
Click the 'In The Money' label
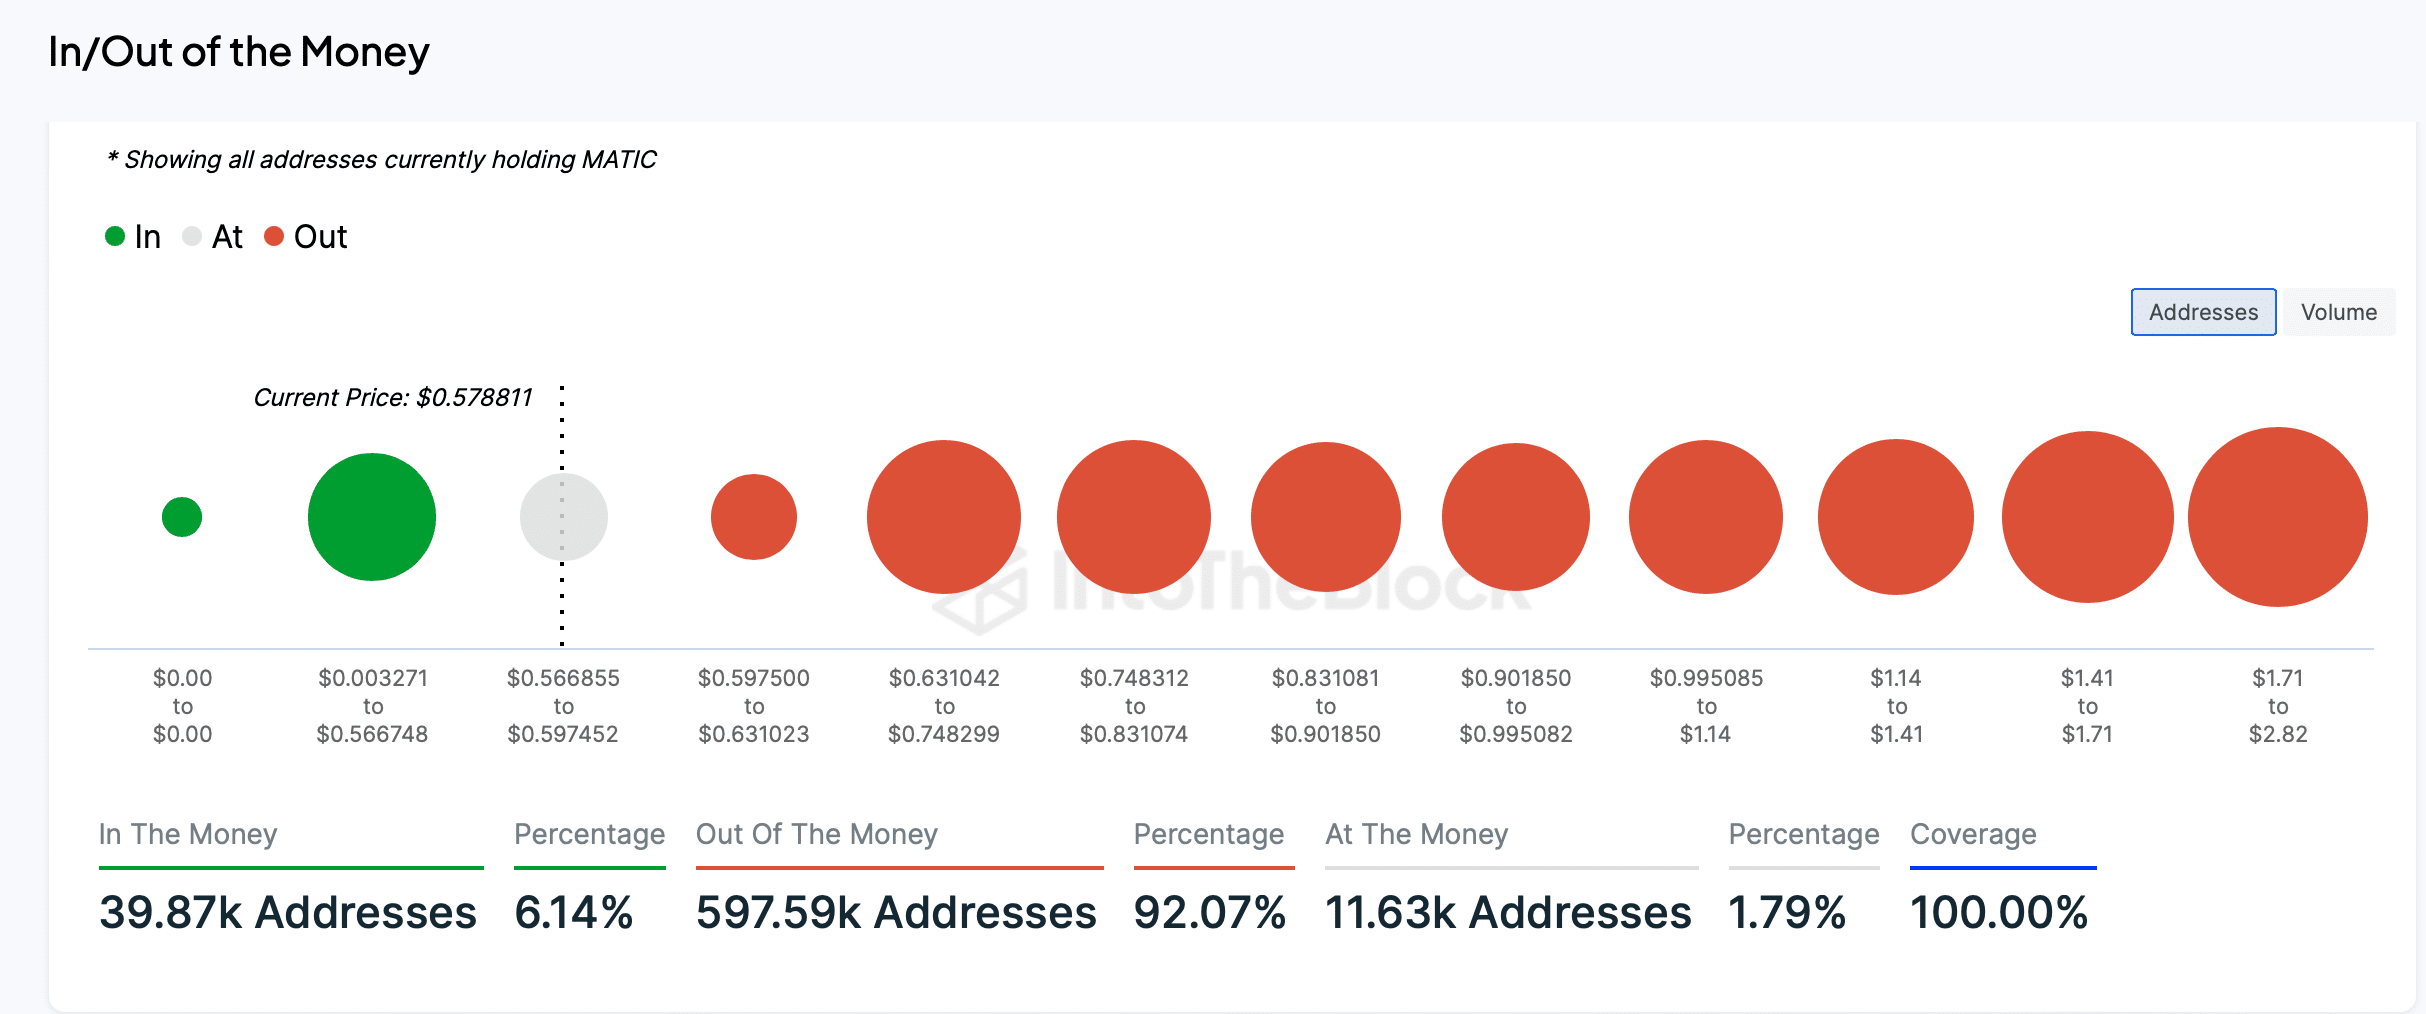[188, 834]
